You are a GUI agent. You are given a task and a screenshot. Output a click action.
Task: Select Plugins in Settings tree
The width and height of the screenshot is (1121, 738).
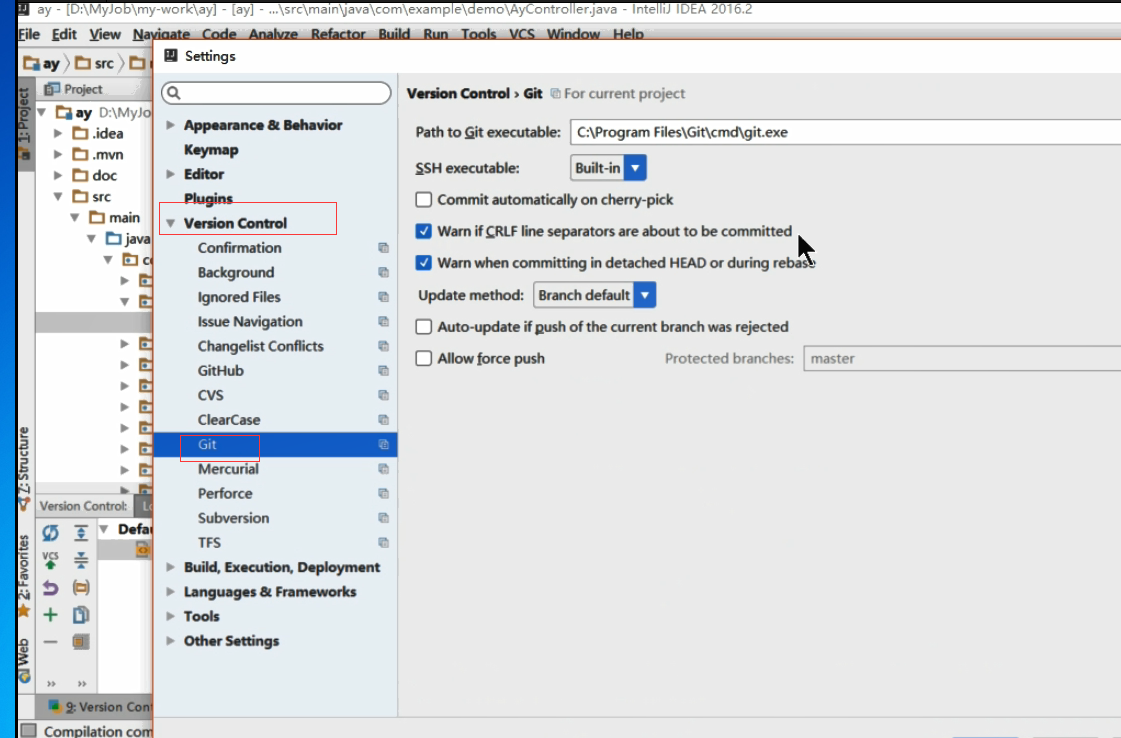208,199
